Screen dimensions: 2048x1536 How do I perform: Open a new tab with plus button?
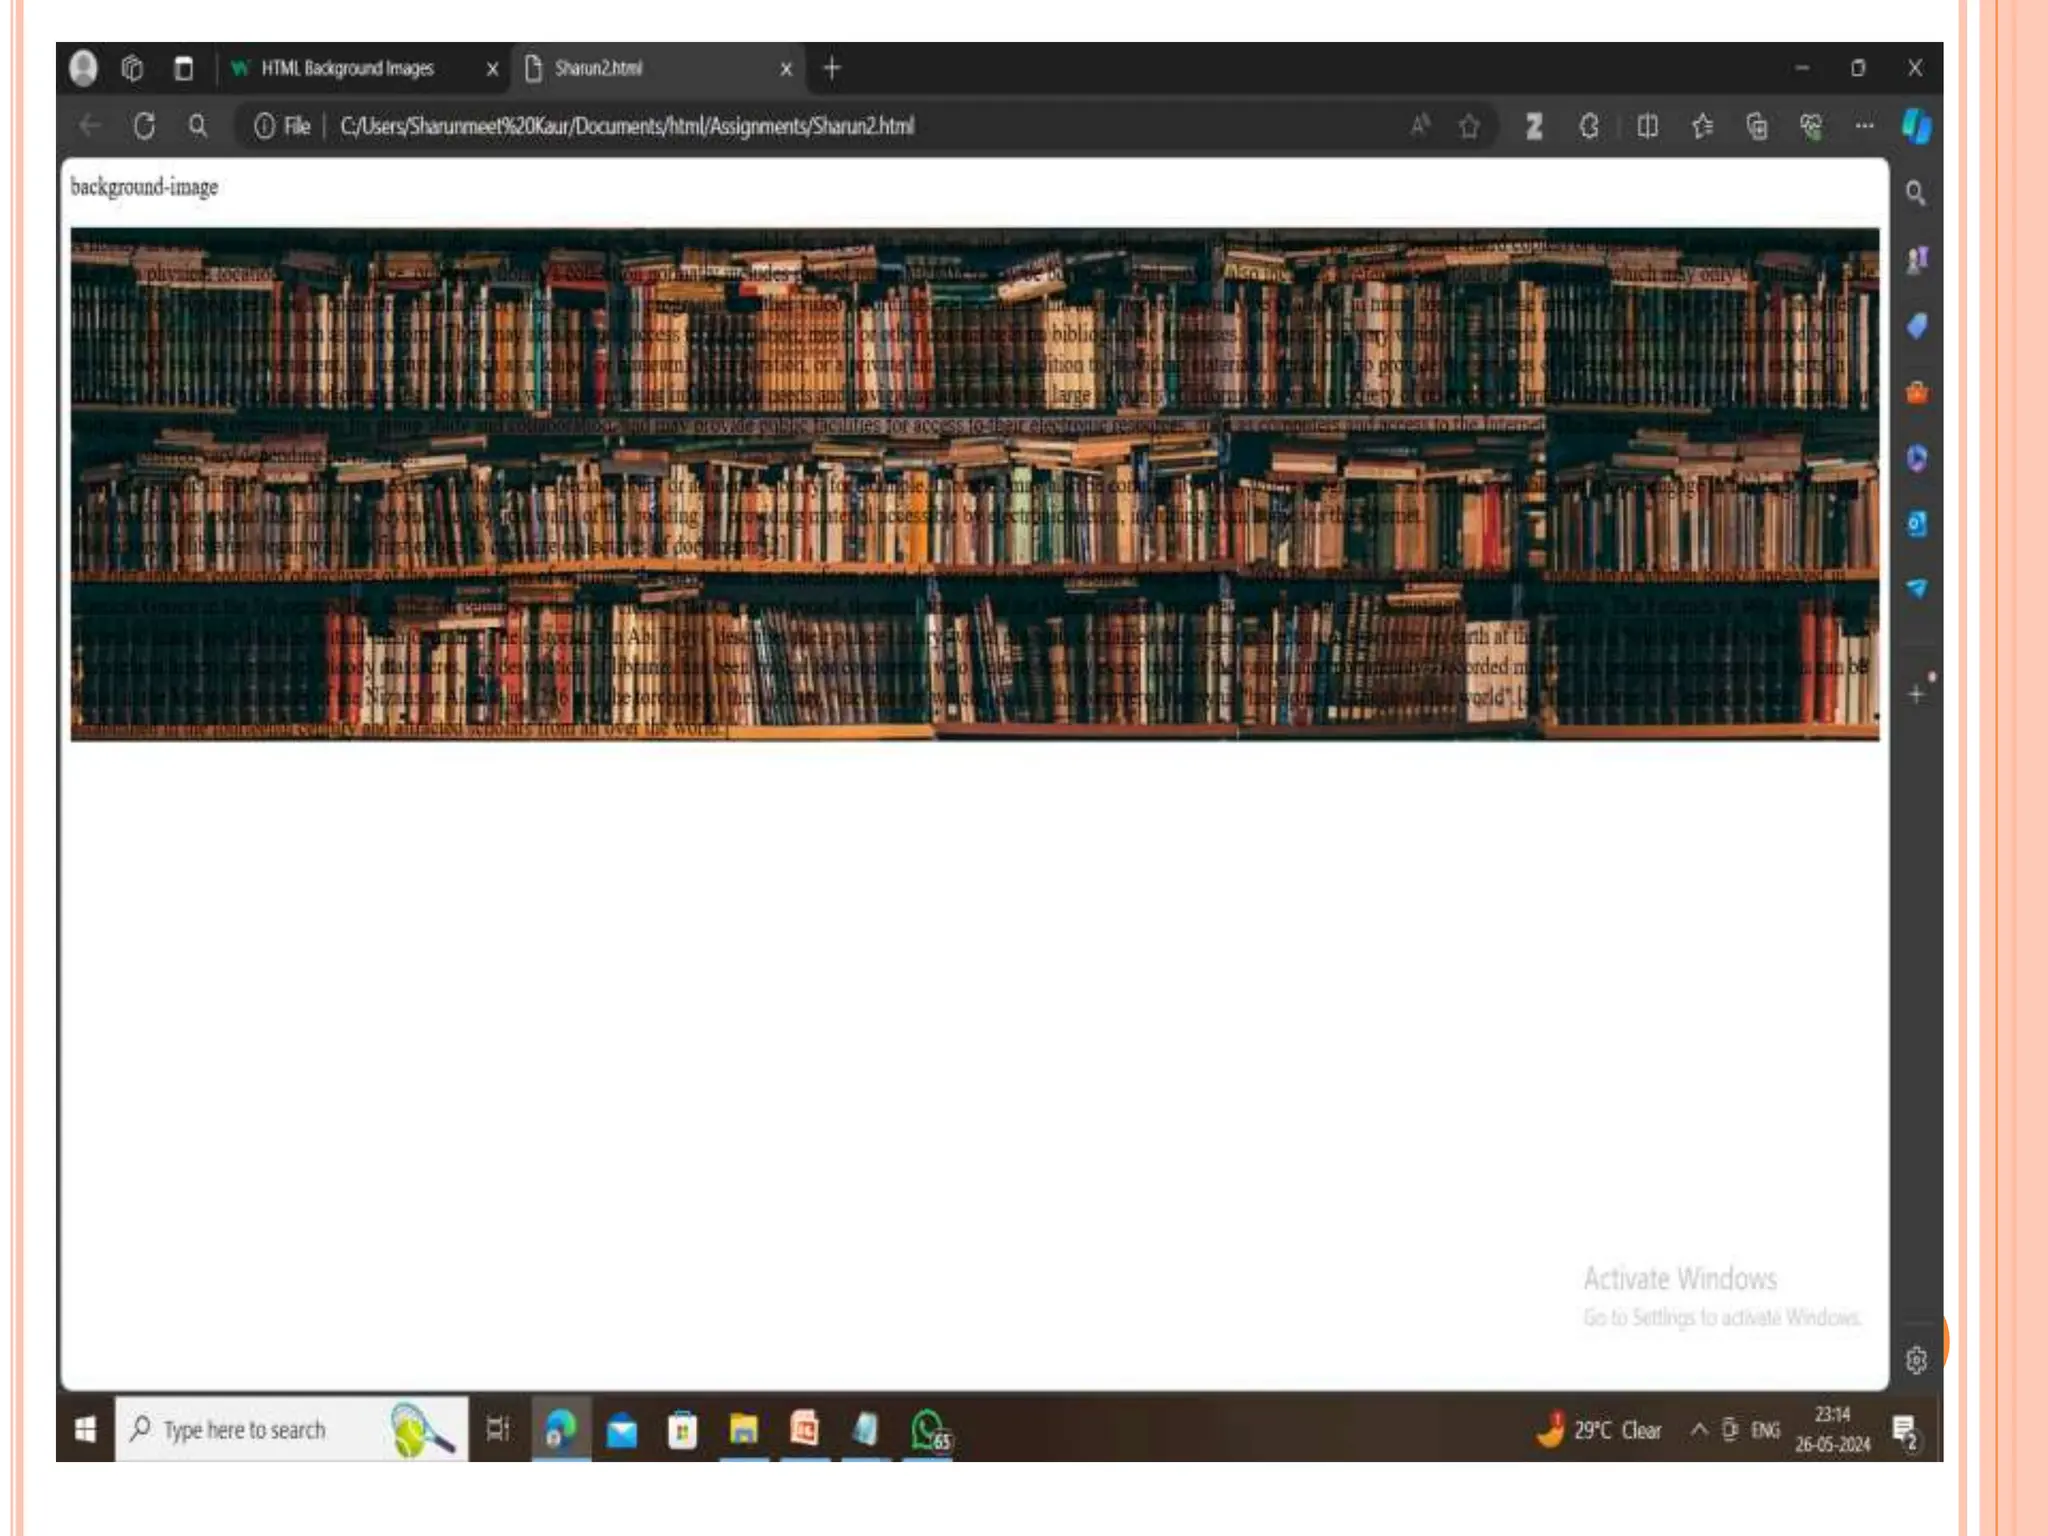(831, 68)
